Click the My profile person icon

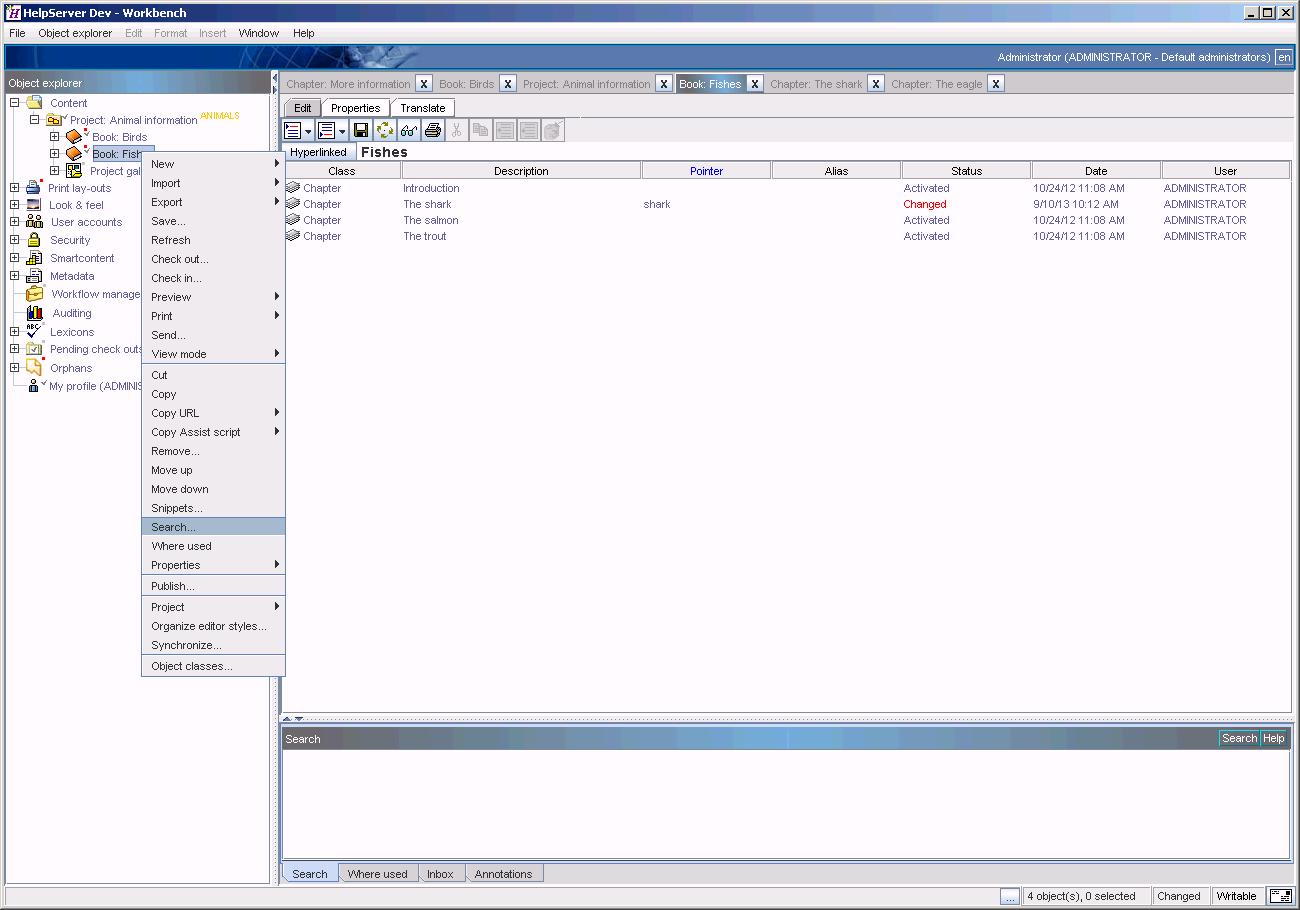[34, 385]
